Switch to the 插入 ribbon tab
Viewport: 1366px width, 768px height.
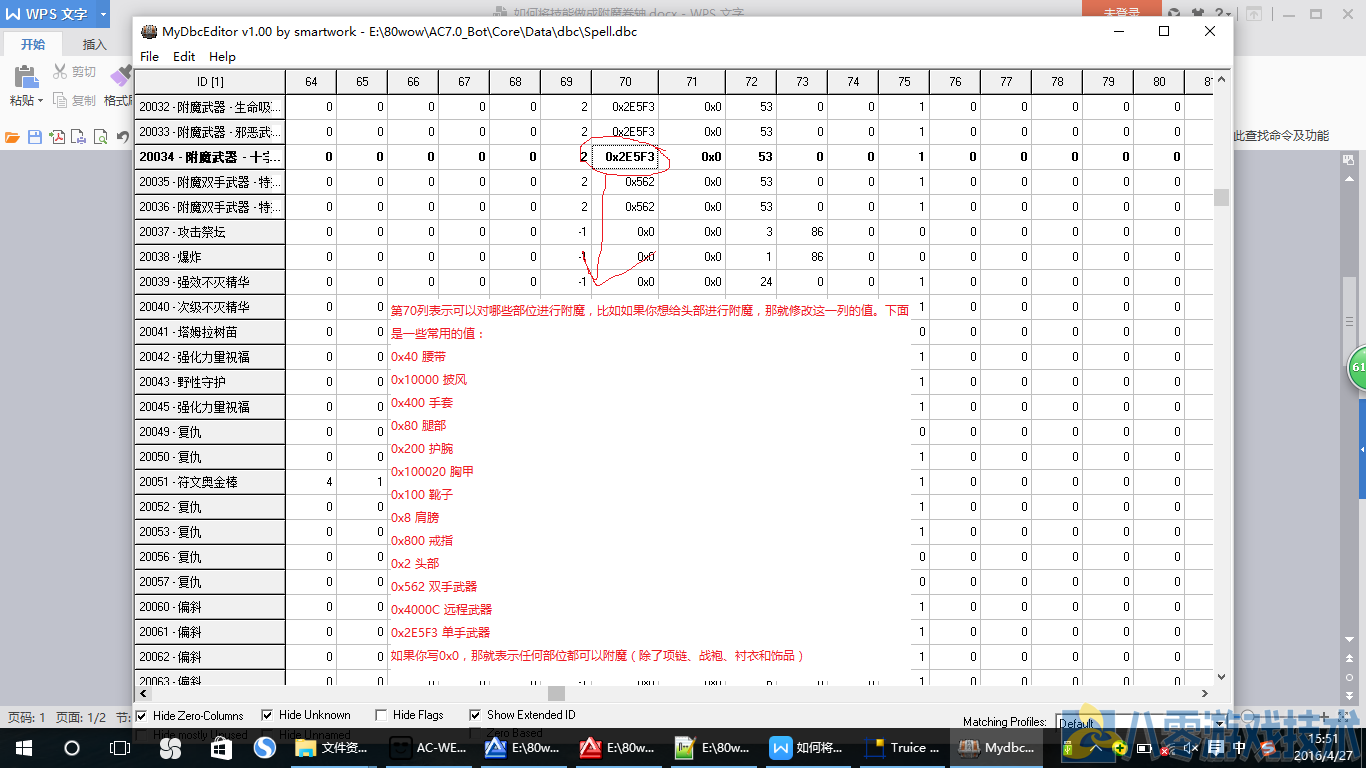(94, 44)
